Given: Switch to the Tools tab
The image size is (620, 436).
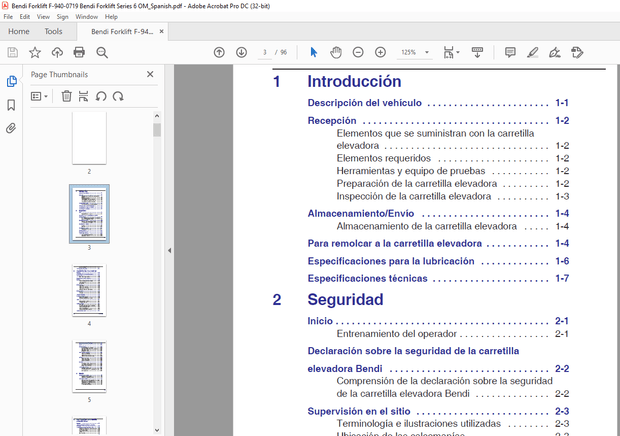Looking at the screenshot, I should point(53,31).
